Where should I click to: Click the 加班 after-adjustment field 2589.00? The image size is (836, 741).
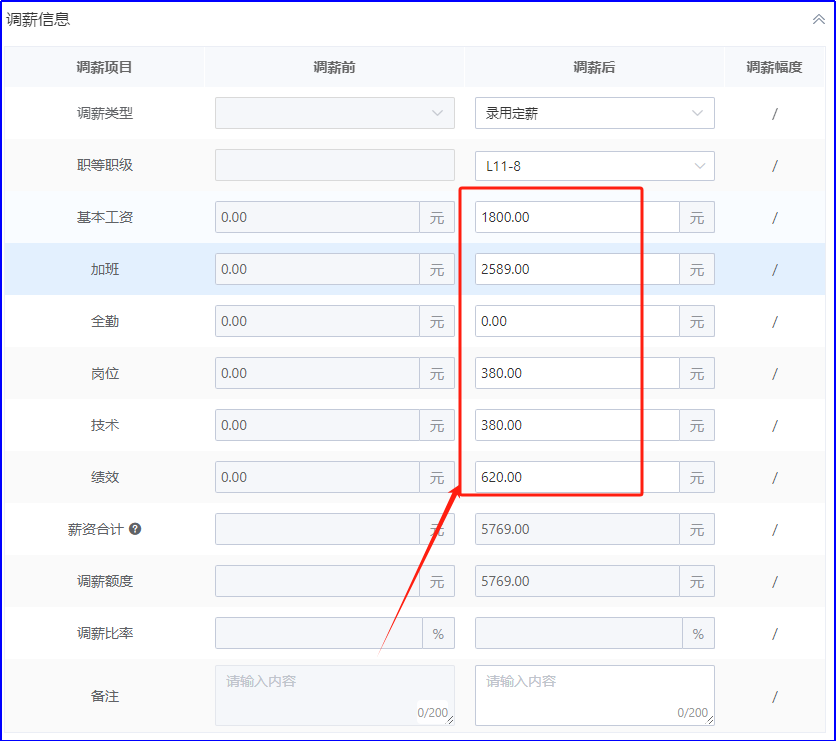[576, 269]
